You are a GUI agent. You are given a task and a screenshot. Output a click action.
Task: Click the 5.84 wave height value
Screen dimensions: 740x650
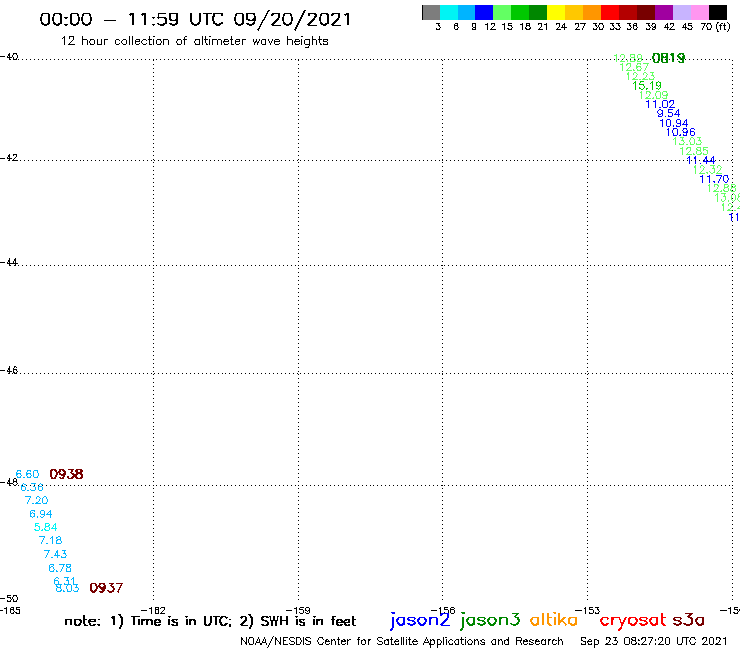(45, 527)
